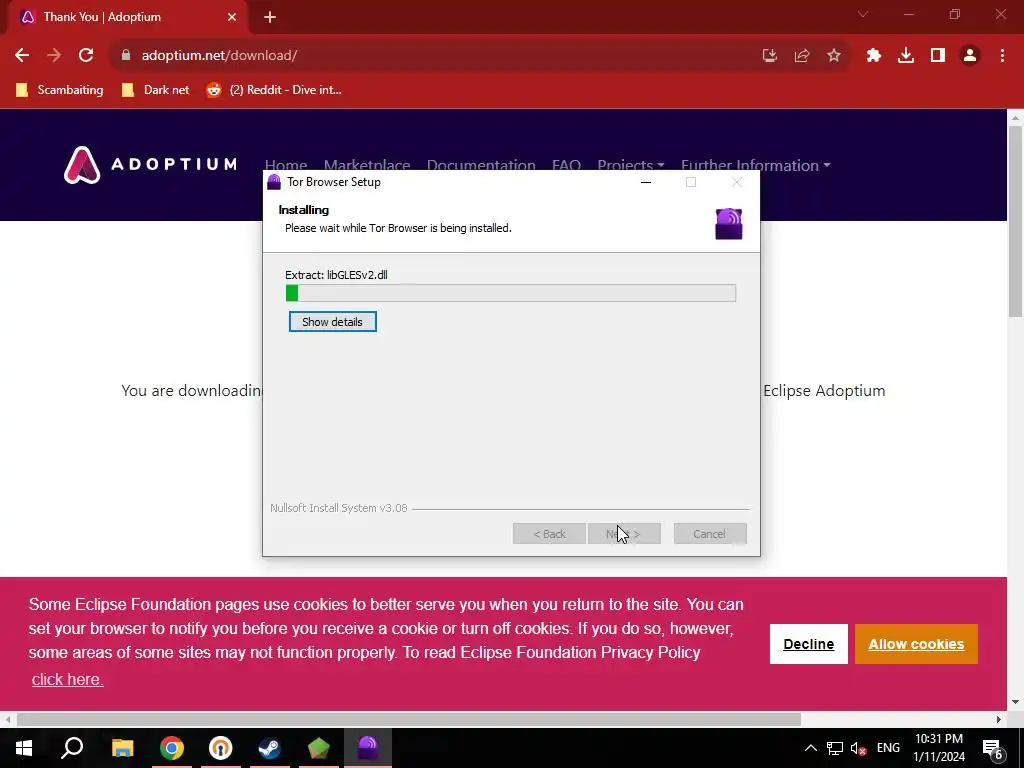Share this page via address bar icon
Screen dimensions: 1024x768
802,56
